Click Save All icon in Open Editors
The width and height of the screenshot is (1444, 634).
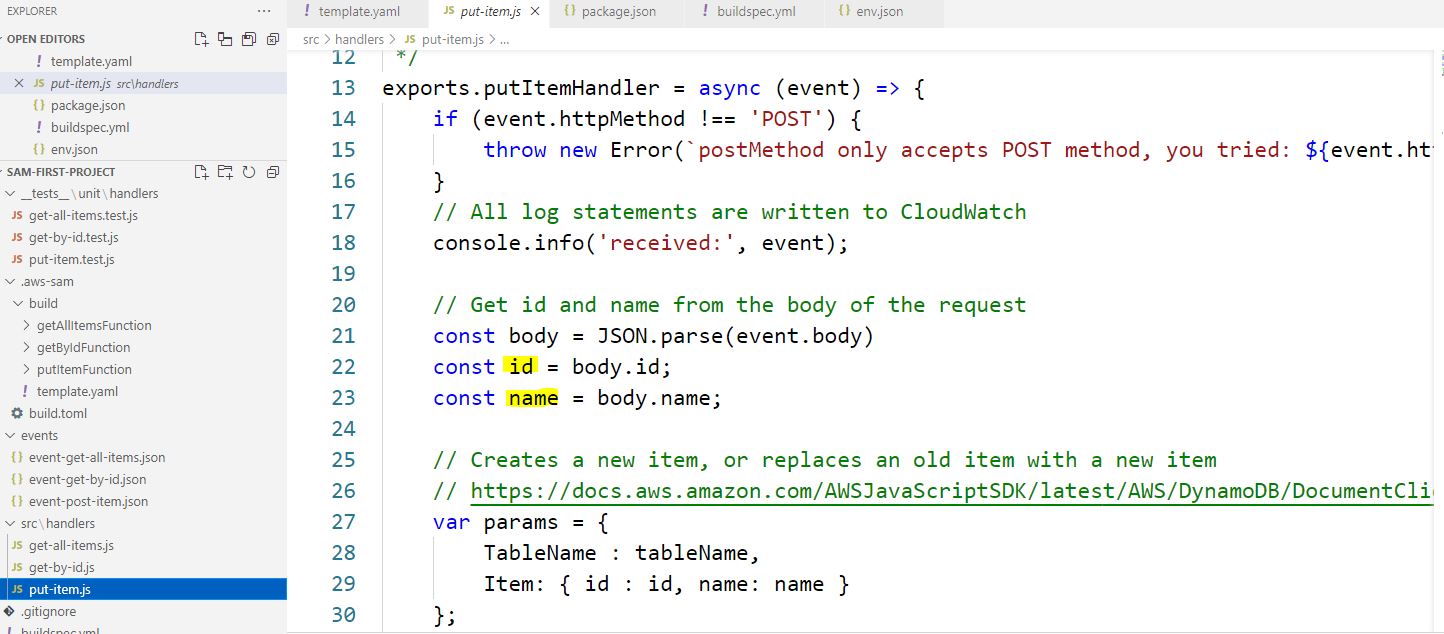click(248, 39)
